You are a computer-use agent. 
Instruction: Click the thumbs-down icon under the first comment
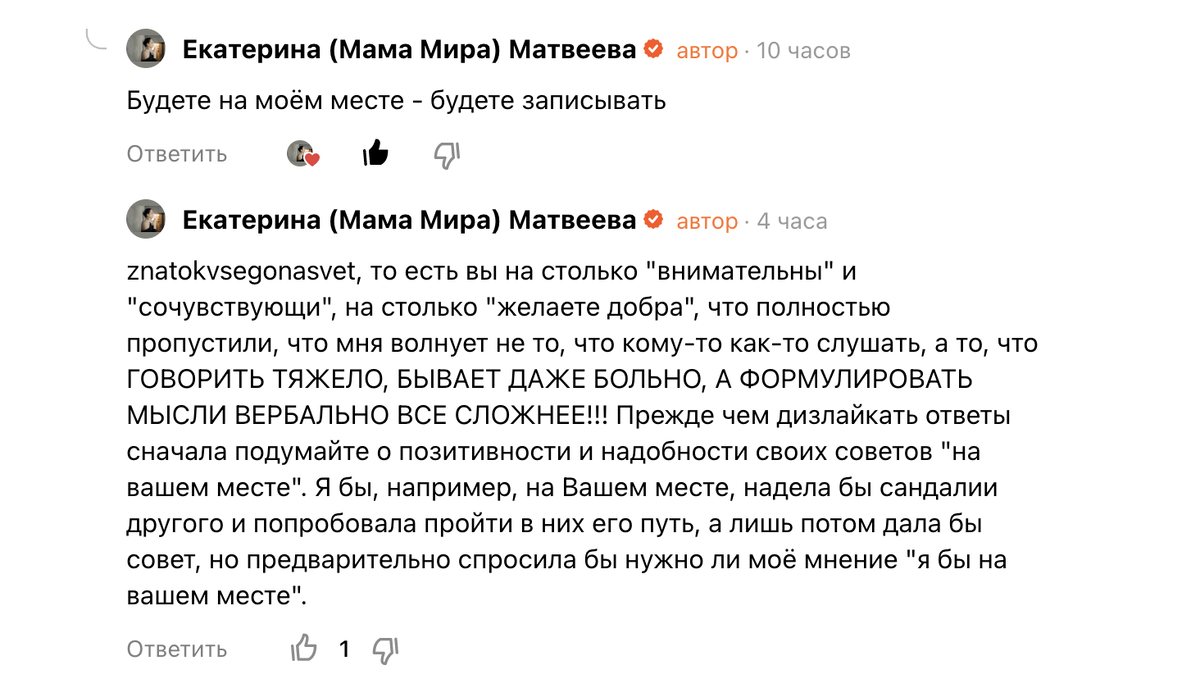click(x=447, y=153)
